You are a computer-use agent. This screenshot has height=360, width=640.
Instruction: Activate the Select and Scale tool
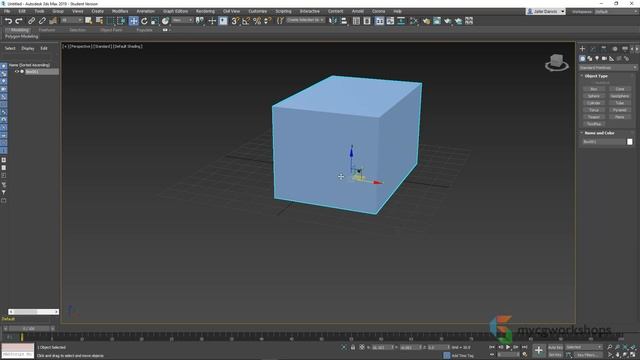click(x=155, y=21)
